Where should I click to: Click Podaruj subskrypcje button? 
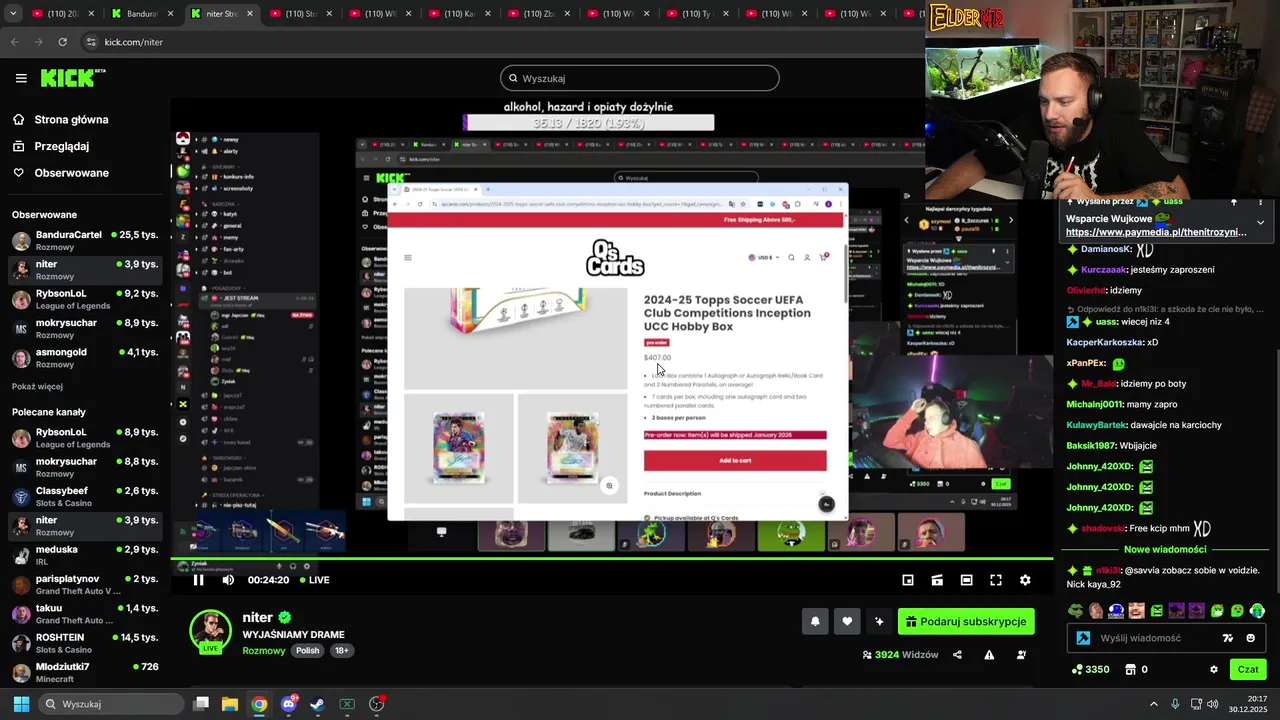966,621
